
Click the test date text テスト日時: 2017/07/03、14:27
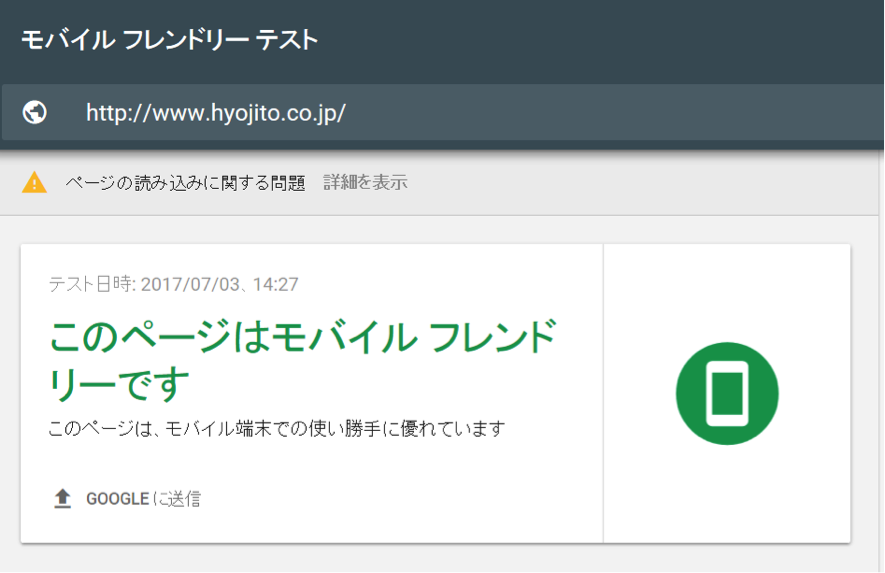(173, 284)
